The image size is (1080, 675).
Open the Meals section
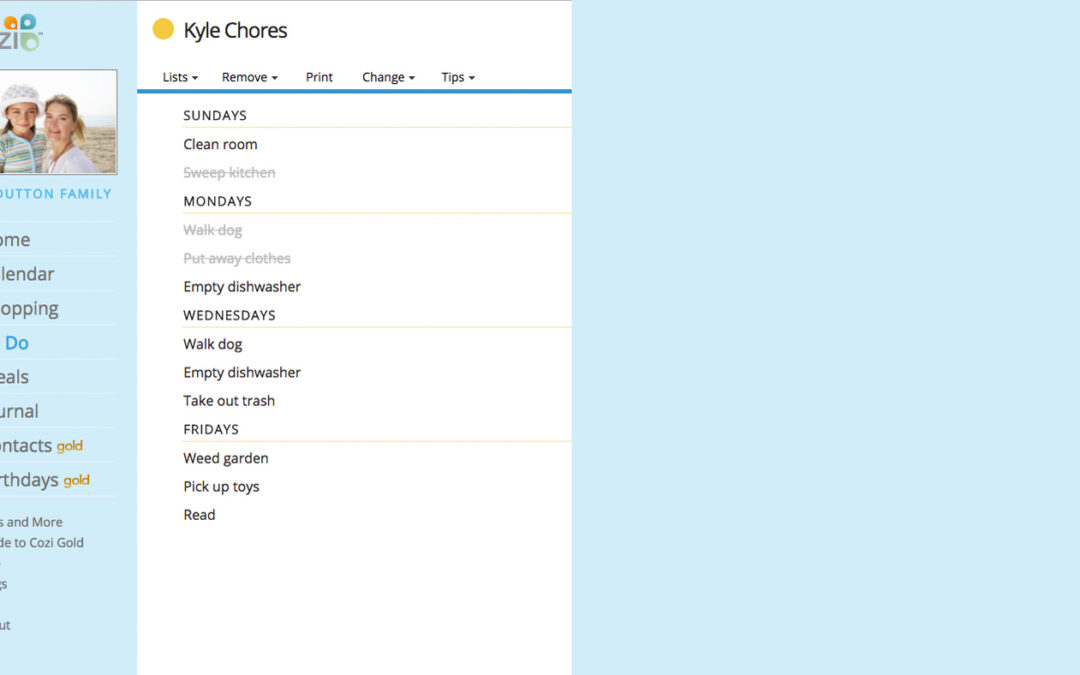click(15, 377)
